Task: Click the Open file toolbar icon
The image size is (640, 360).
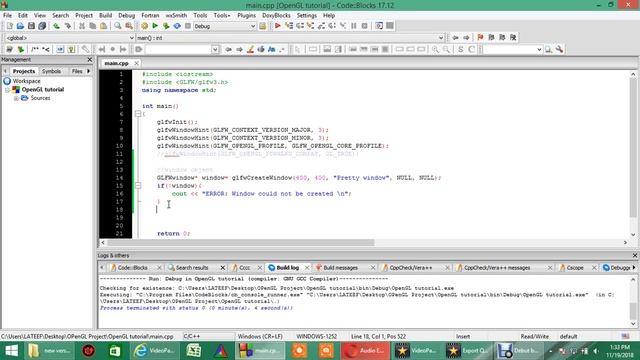Action: 20,26
